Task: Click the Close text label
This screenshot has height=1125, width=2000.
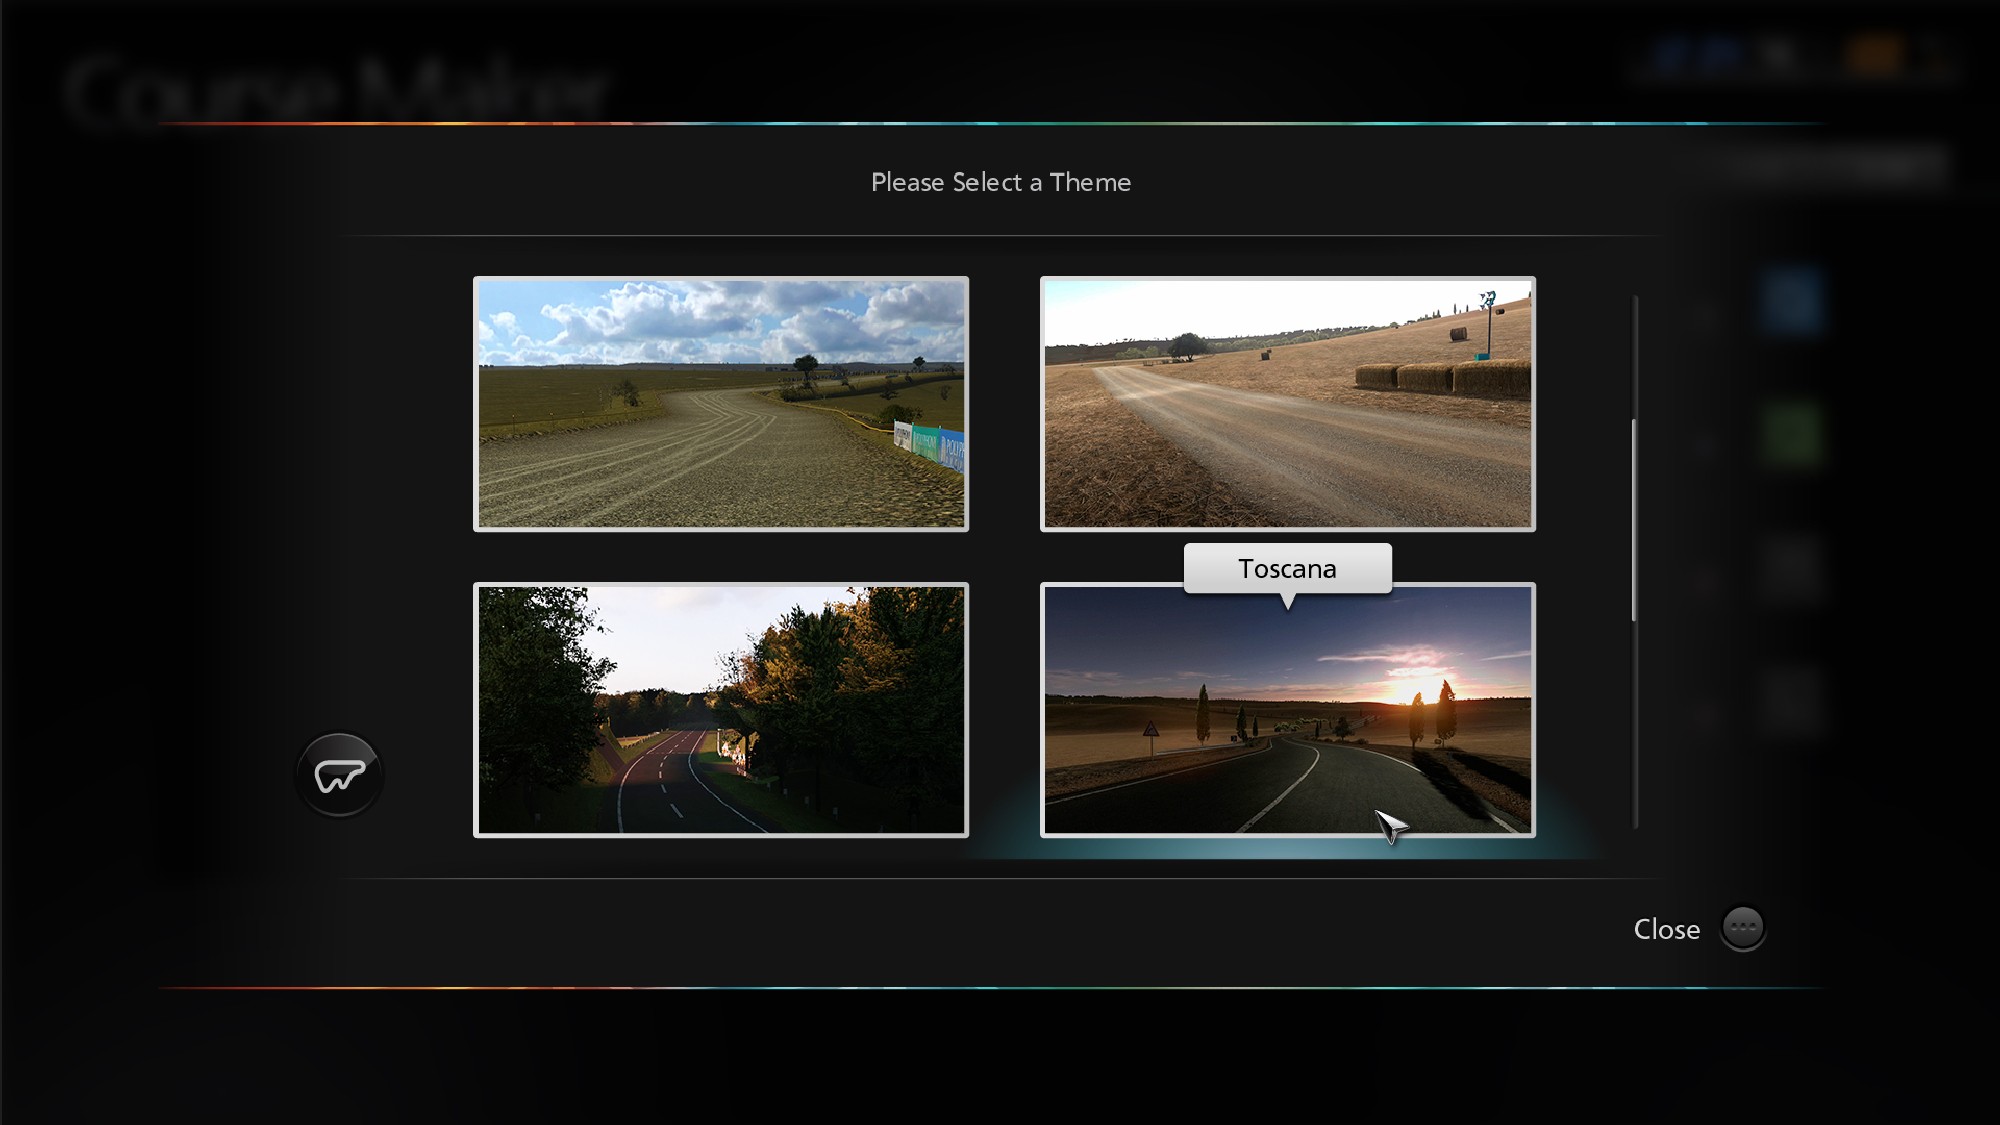Action: [1666, 929]
